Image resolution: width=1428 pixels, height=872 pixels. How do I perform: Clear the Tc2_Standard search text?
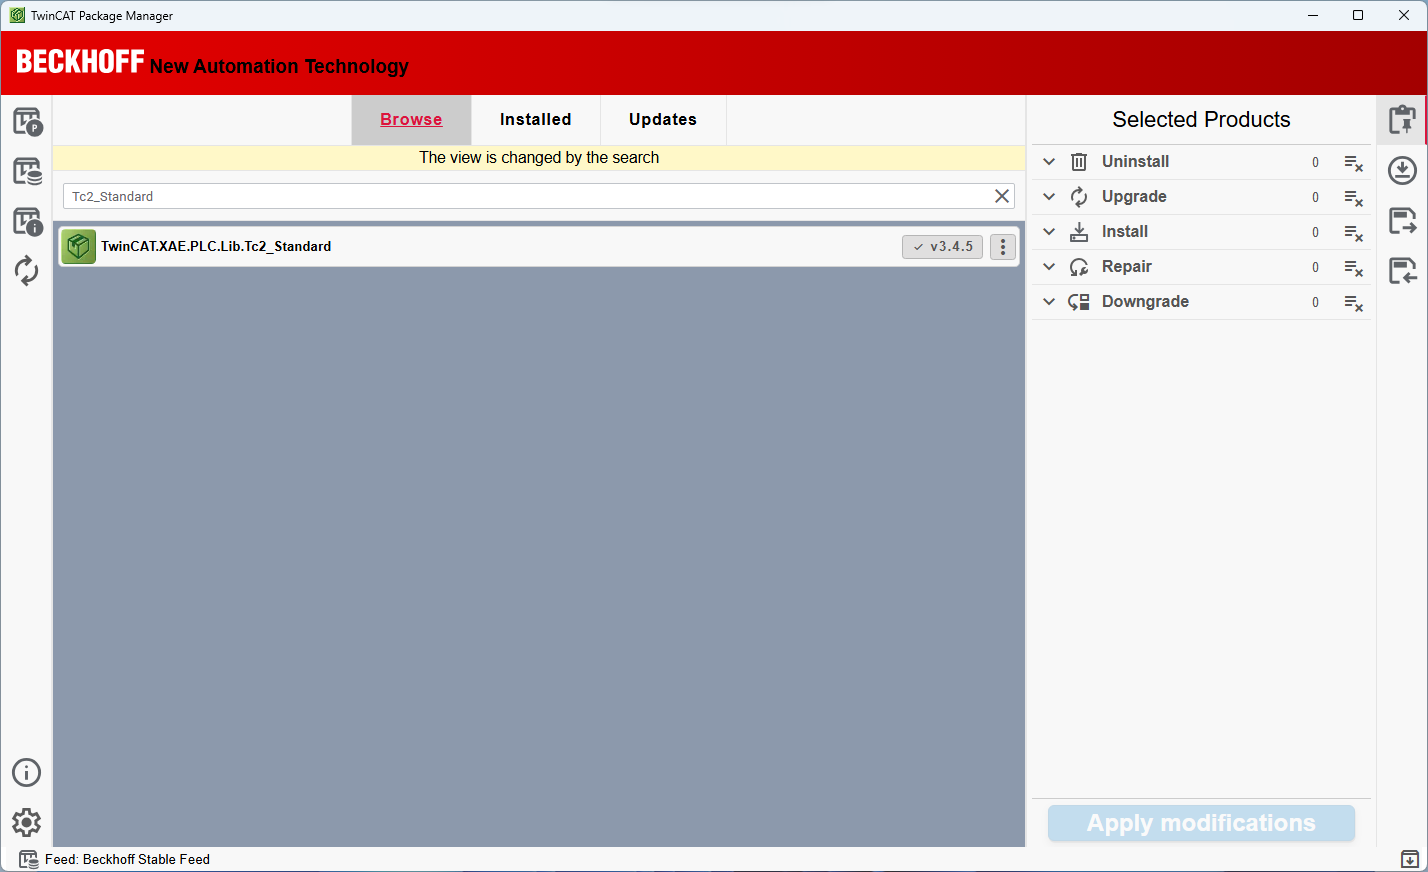(x=1001, y=196)
